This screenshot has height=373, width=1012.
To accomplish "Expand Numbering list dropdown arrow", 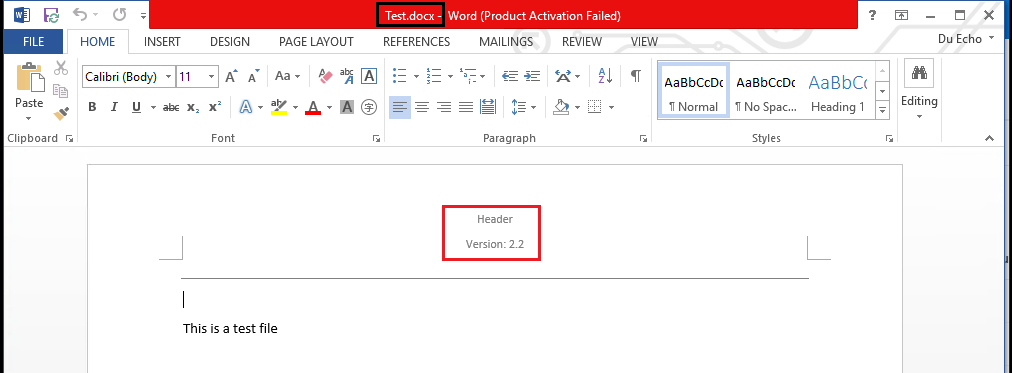I will (450, 77).
